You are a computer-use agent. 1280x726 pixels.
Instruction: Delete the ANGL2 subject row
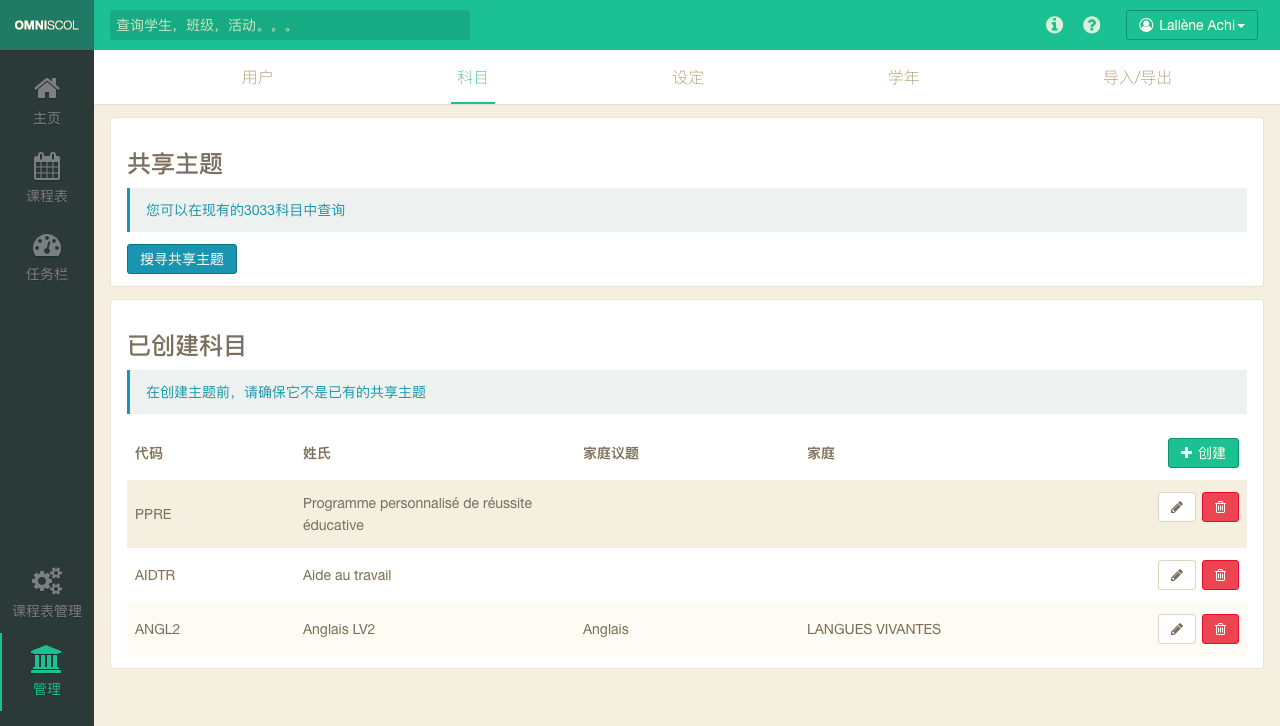[1220, 629]
